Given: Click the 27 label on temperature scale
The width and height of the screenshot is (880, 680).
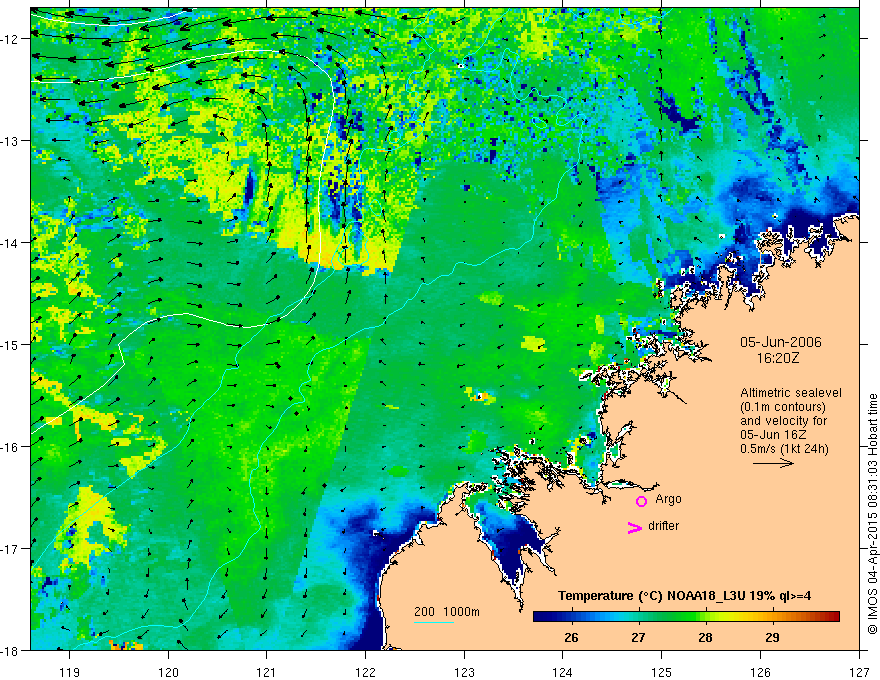Looking at the screenshot, I should [x=638, y=638].
